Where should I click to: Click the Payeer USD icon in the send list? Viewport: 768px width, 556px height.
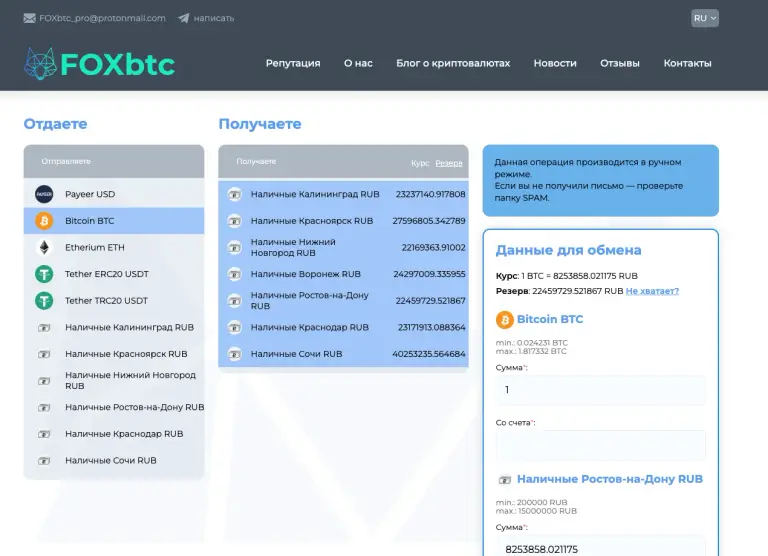point(44,194)
